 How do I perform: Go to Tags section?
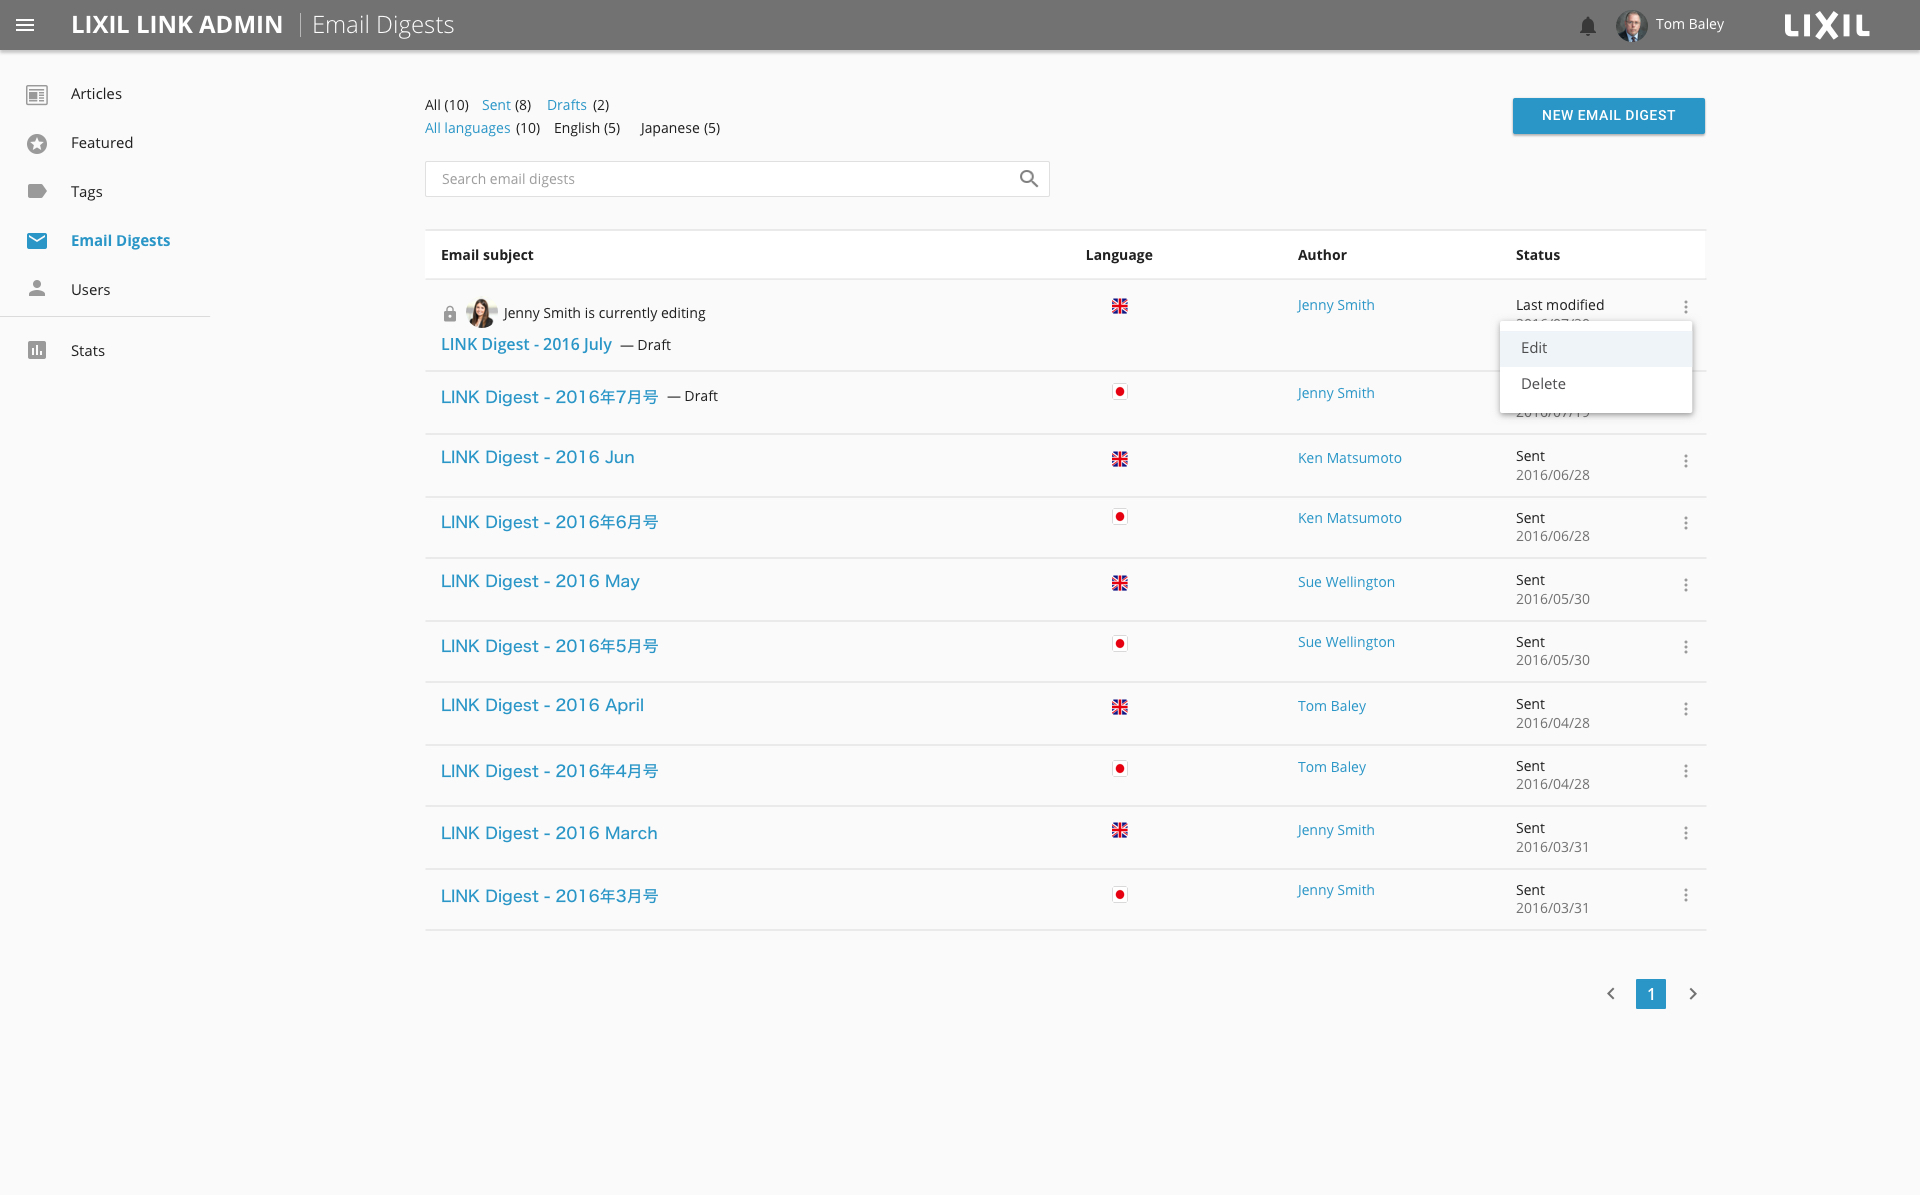tap(87, 192)
